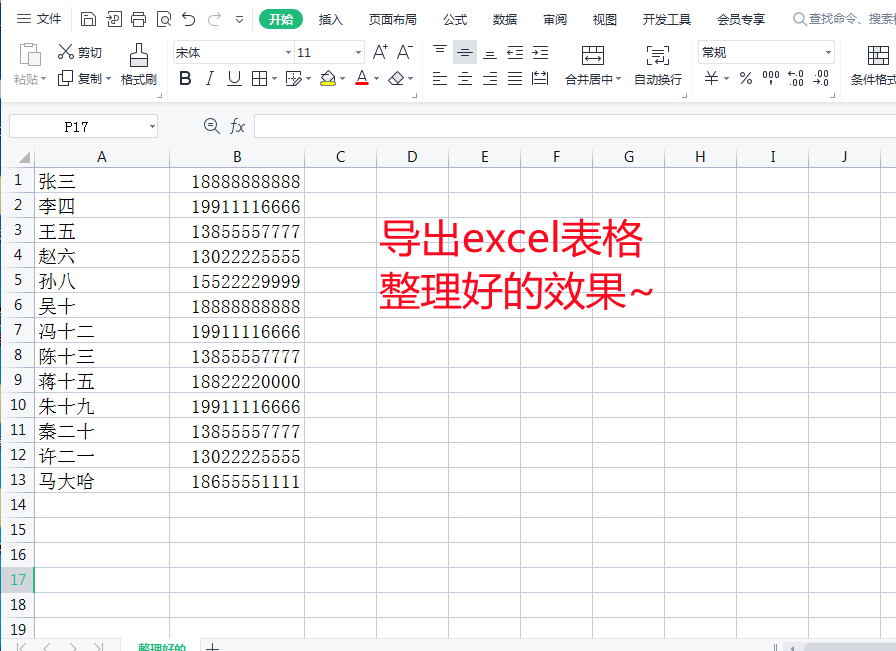Open font size 11 dropdown
Viewport: 896px width, 651px height.
click(358, 53)
